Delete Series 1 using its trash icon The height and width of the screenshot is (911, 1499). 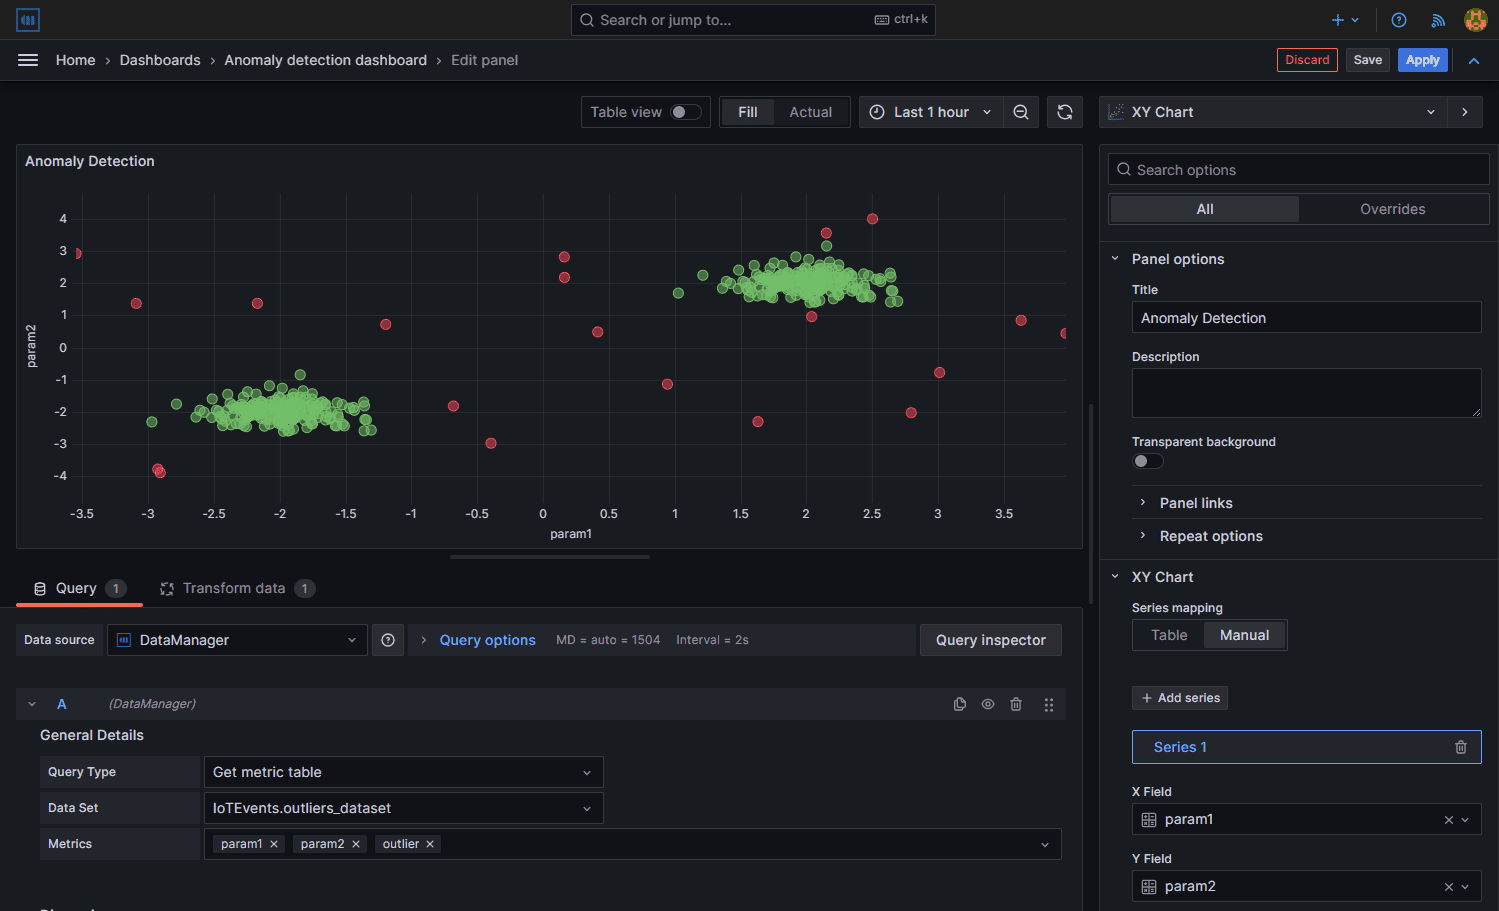1460,747
